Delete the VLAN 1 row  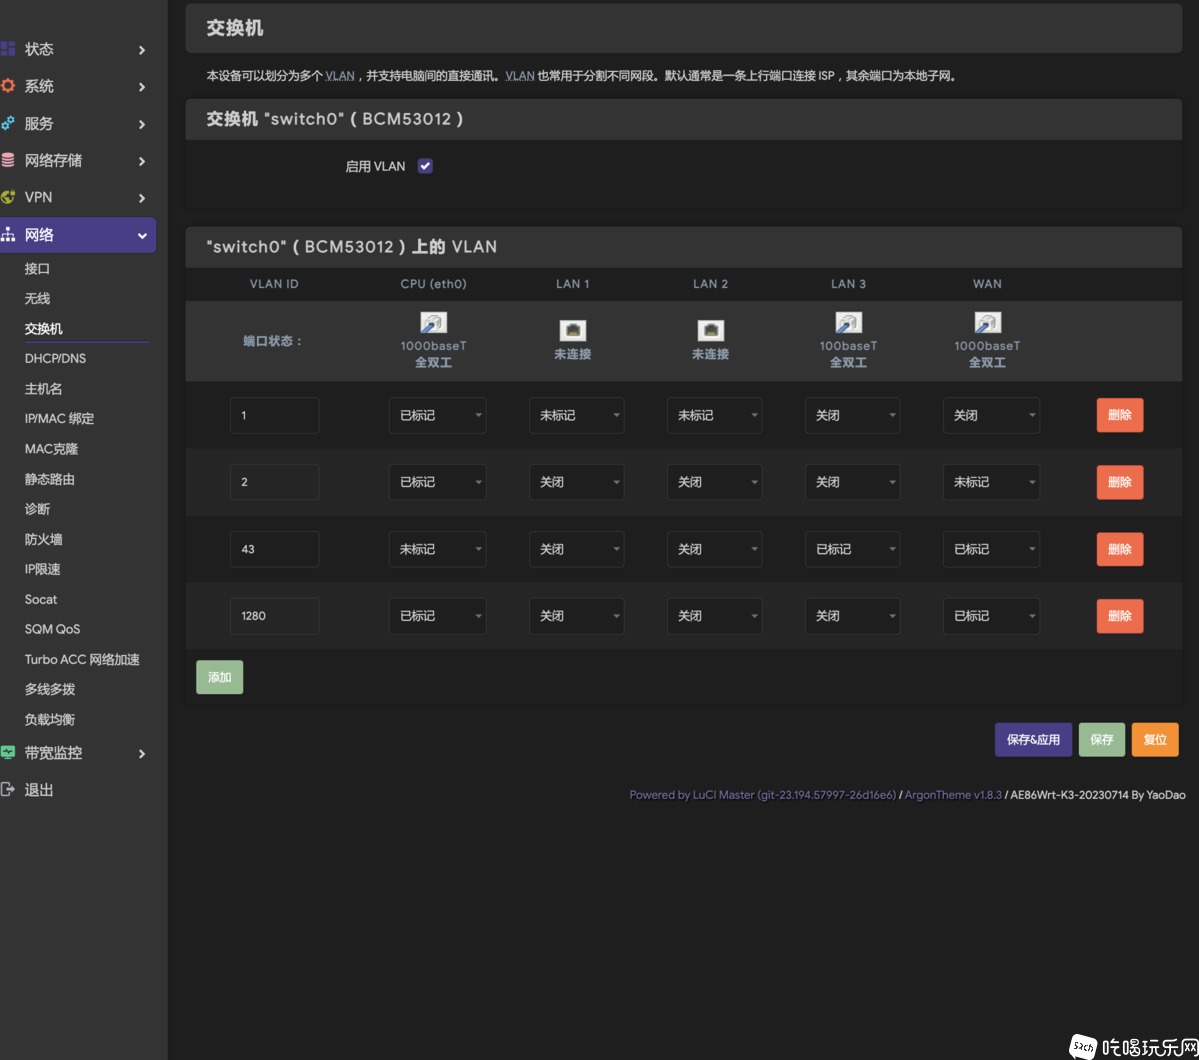click(x=1119, y=415)
